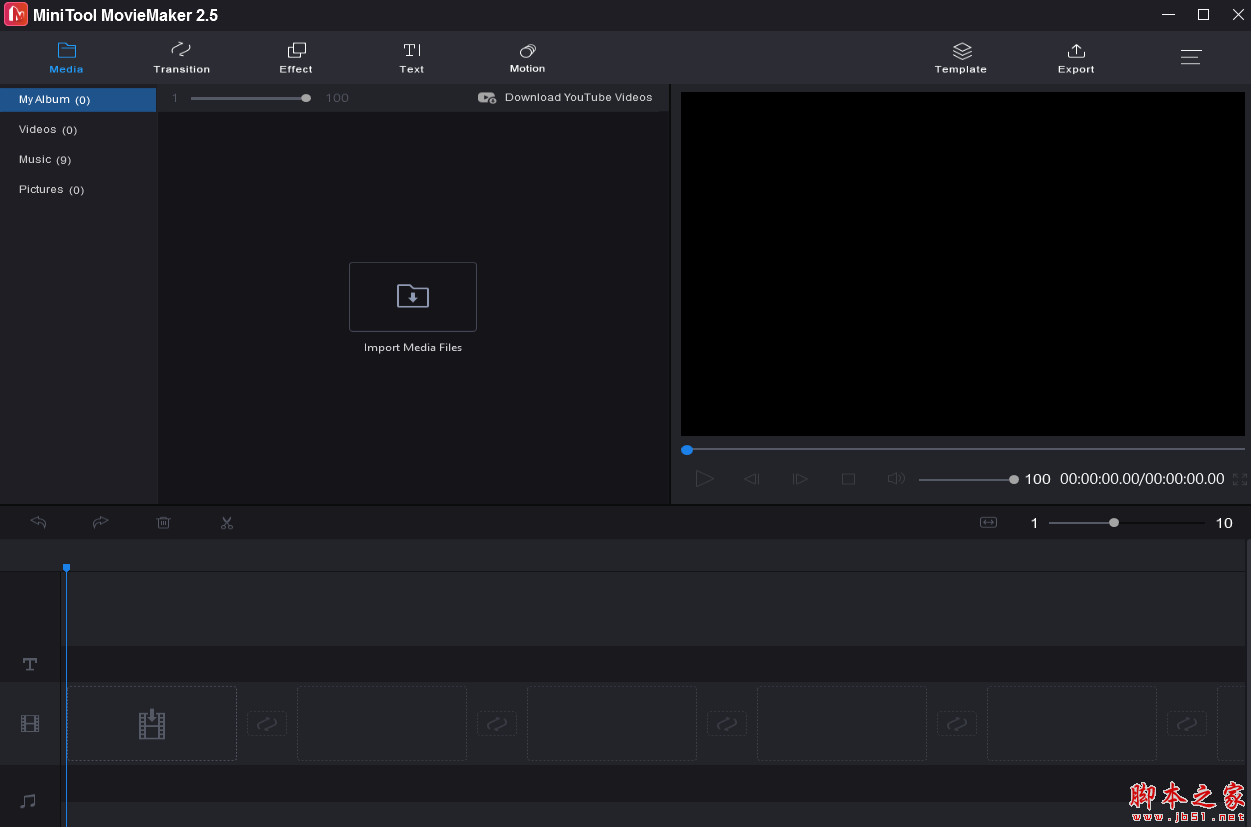Adjust the timeline zoom slider
This screenshot has height=828, width=1256.
coord(1127,523)
